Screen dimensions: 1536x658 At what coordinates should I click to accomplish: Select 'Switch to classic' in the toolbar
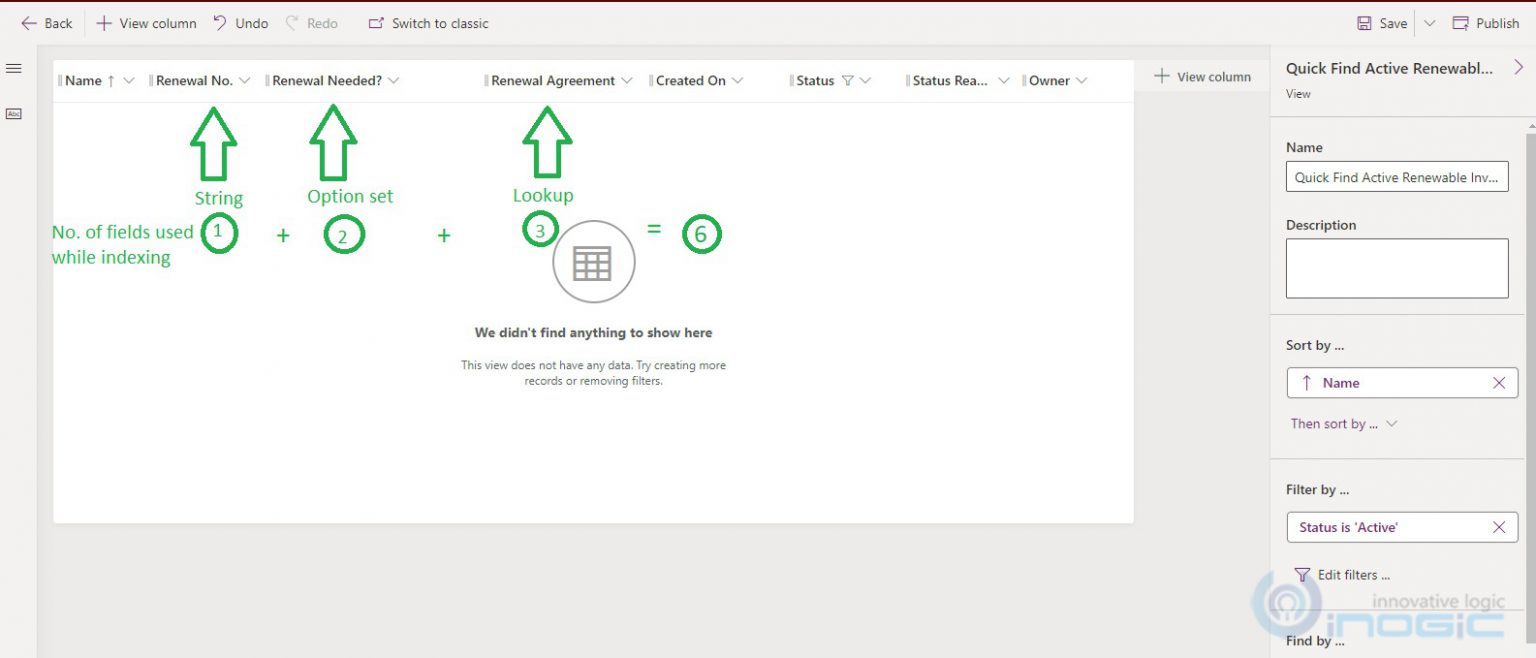428,22
